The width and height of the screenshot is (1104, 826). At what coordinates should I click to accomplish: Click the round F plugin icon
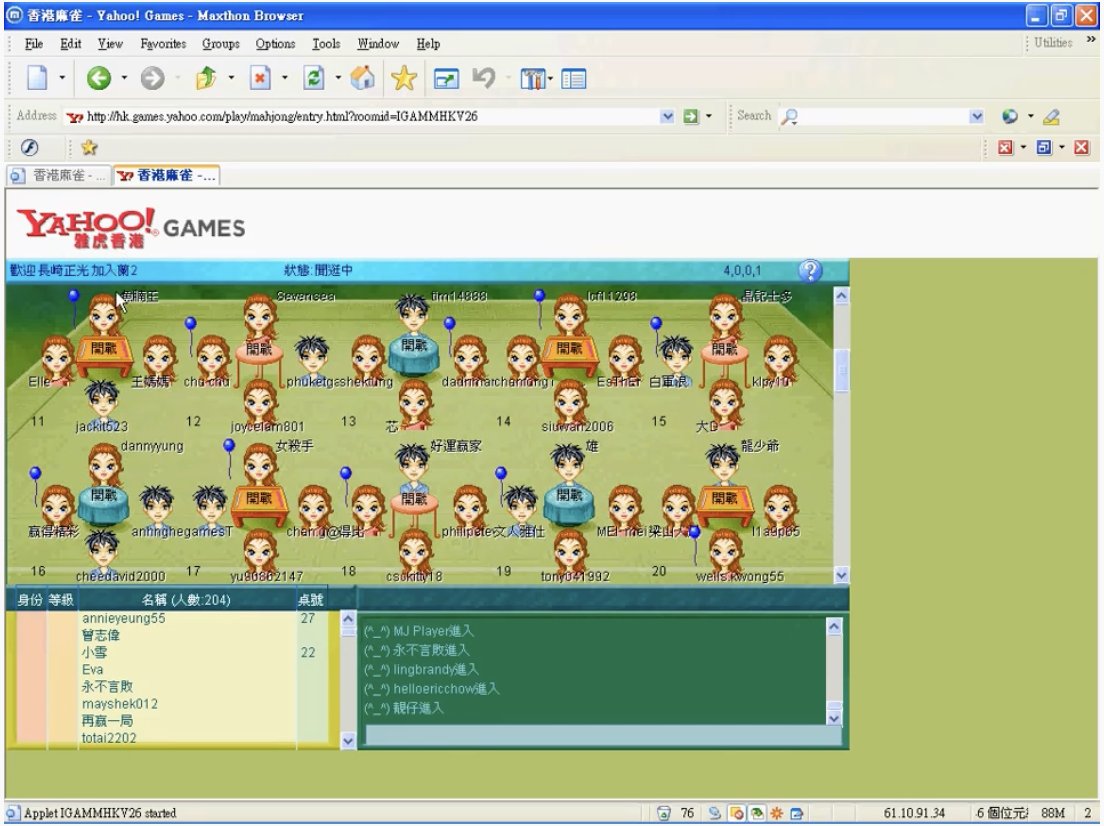pyautogui.click(x=30, y=147)
